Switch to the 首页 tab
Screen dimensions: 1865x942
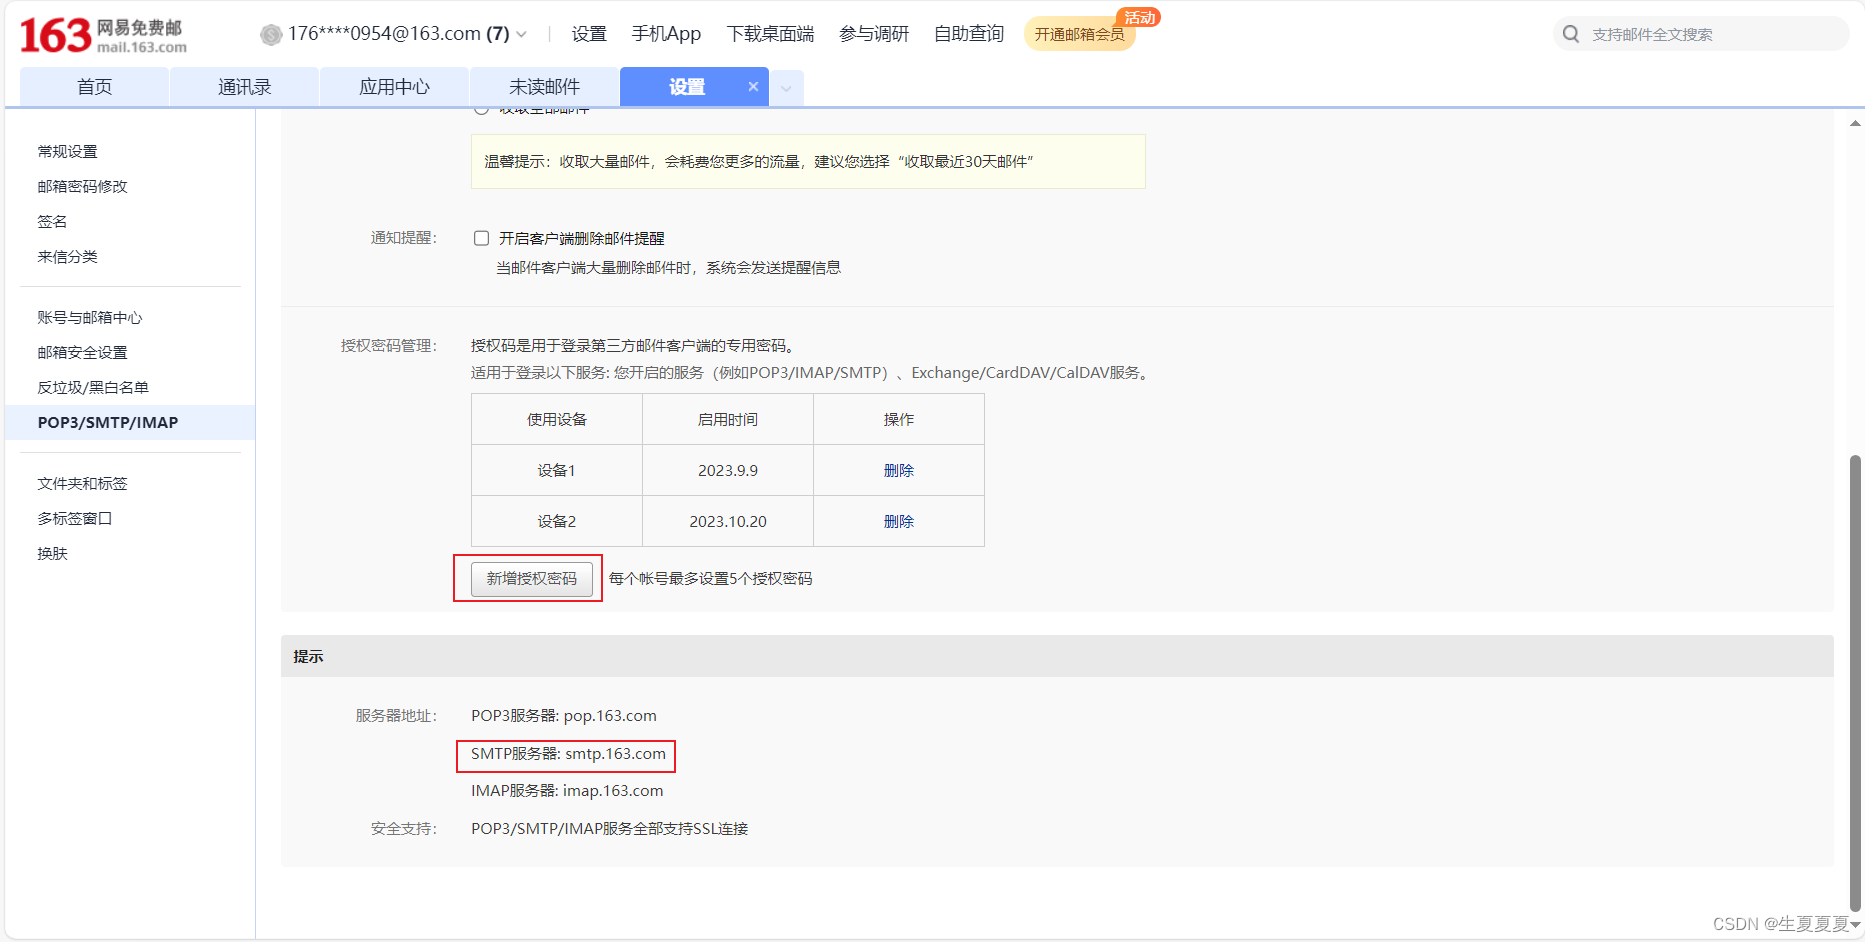94,87
